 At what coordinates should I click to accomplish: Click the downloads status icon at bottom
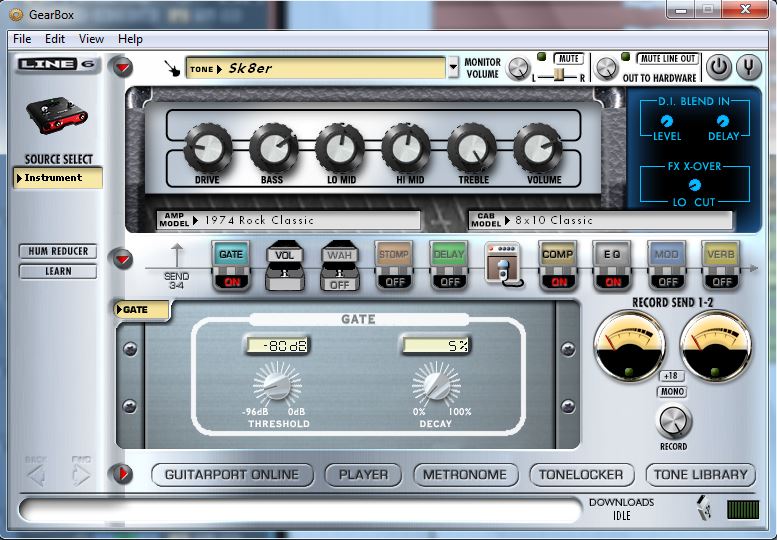pyautogui.click(x=704, y=508)
